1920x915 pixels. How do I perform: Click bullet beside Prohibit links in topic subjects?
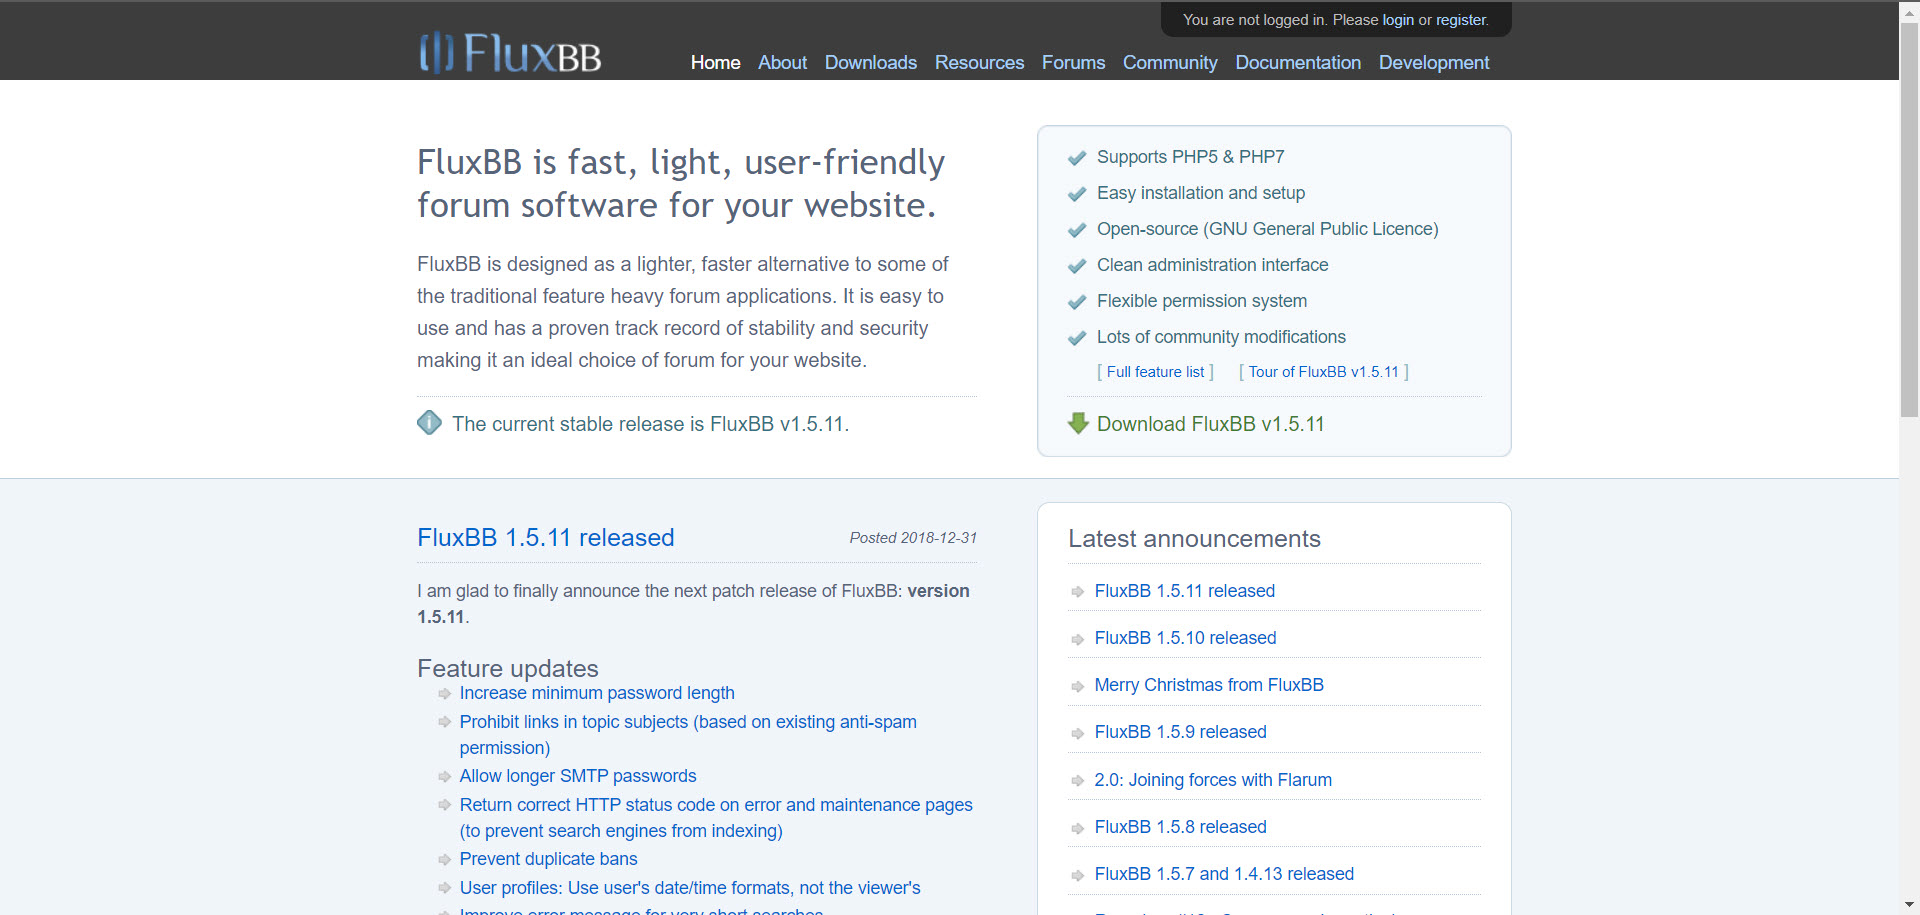pos(445,722)
